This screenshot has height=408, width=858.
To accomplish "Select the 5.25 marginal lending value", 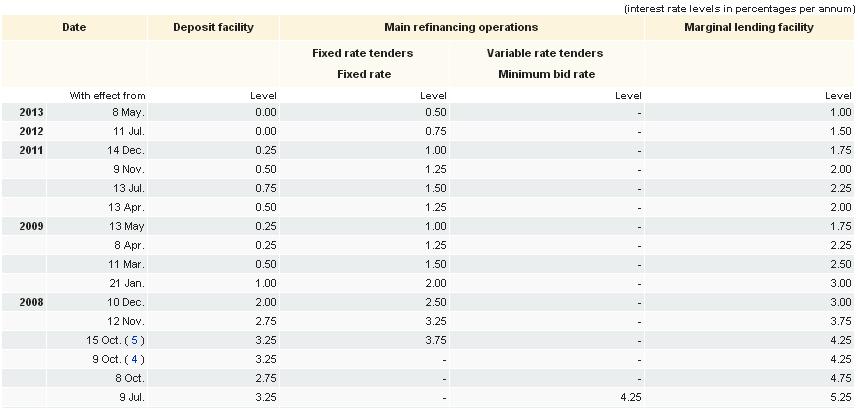I will pos(840,397).
